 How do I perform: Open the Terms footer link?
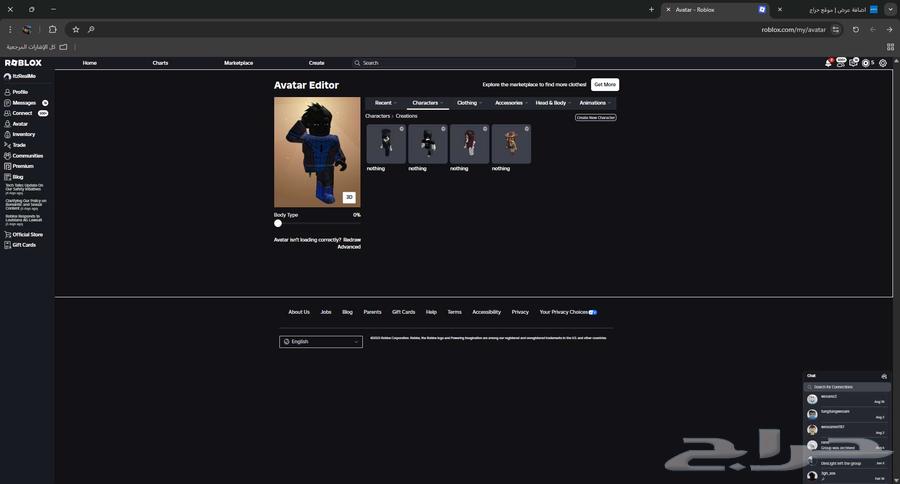[x=455, y=312]
